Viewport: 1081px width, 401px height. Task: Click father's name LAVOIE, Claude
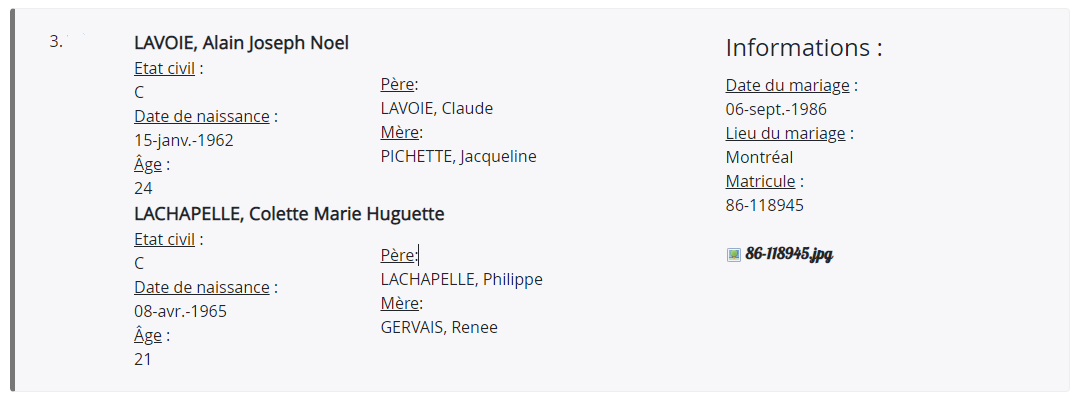pos(436,108)
